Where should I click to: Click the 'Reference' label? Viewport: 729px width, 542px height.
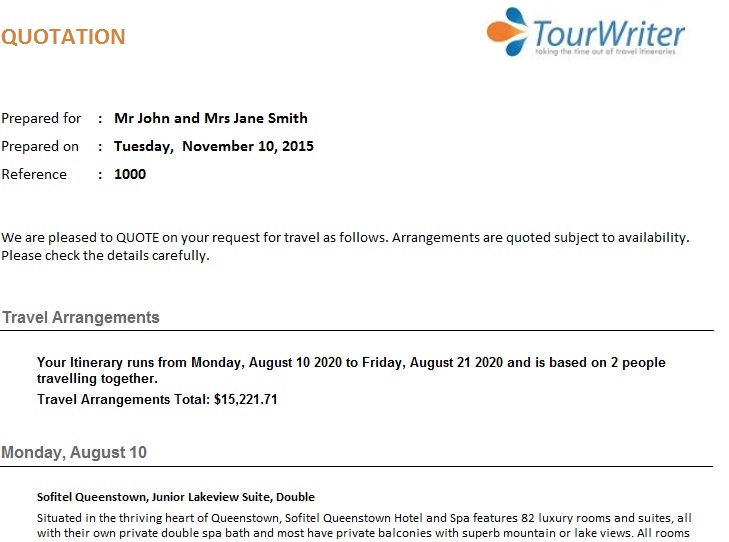pyautogui.click(x=34, y=174)
